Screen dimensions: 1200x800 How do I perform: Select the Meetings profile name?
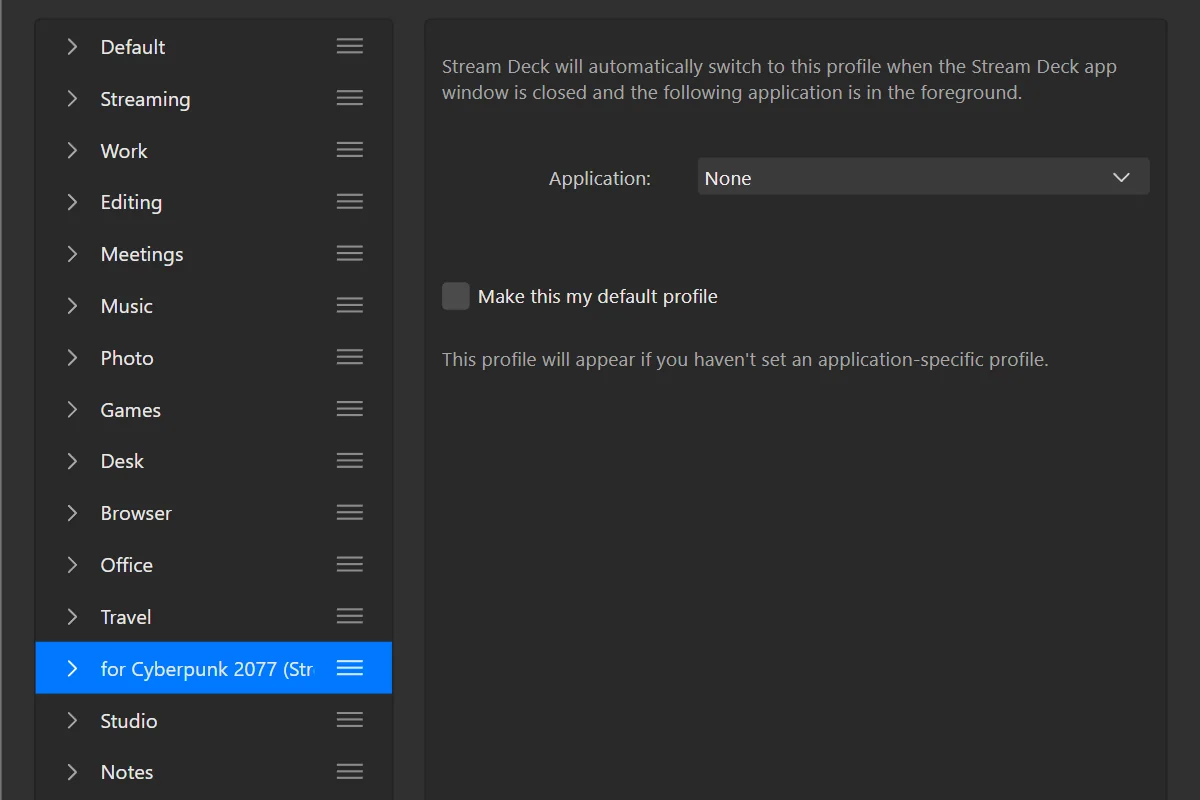pyautogui.click(x=142, y=254)
